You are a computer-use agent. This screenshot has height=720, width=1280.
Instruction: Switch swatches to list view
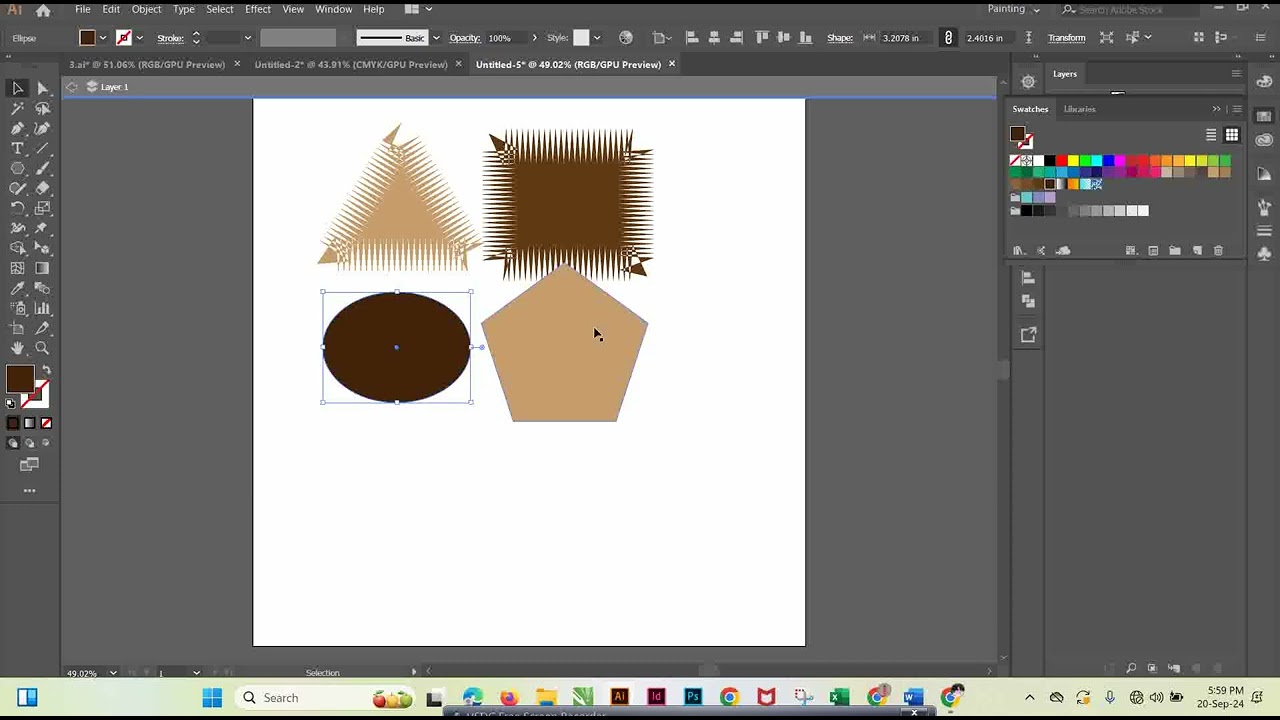pos(1211,135)
